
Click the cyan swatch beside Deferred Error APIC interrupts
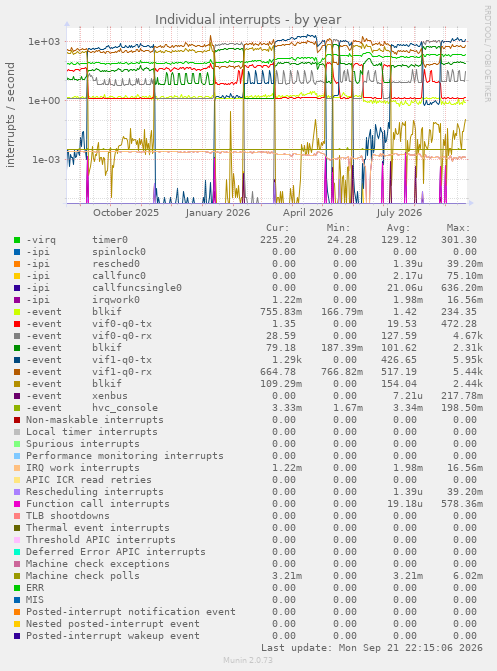tap(17, 552)
